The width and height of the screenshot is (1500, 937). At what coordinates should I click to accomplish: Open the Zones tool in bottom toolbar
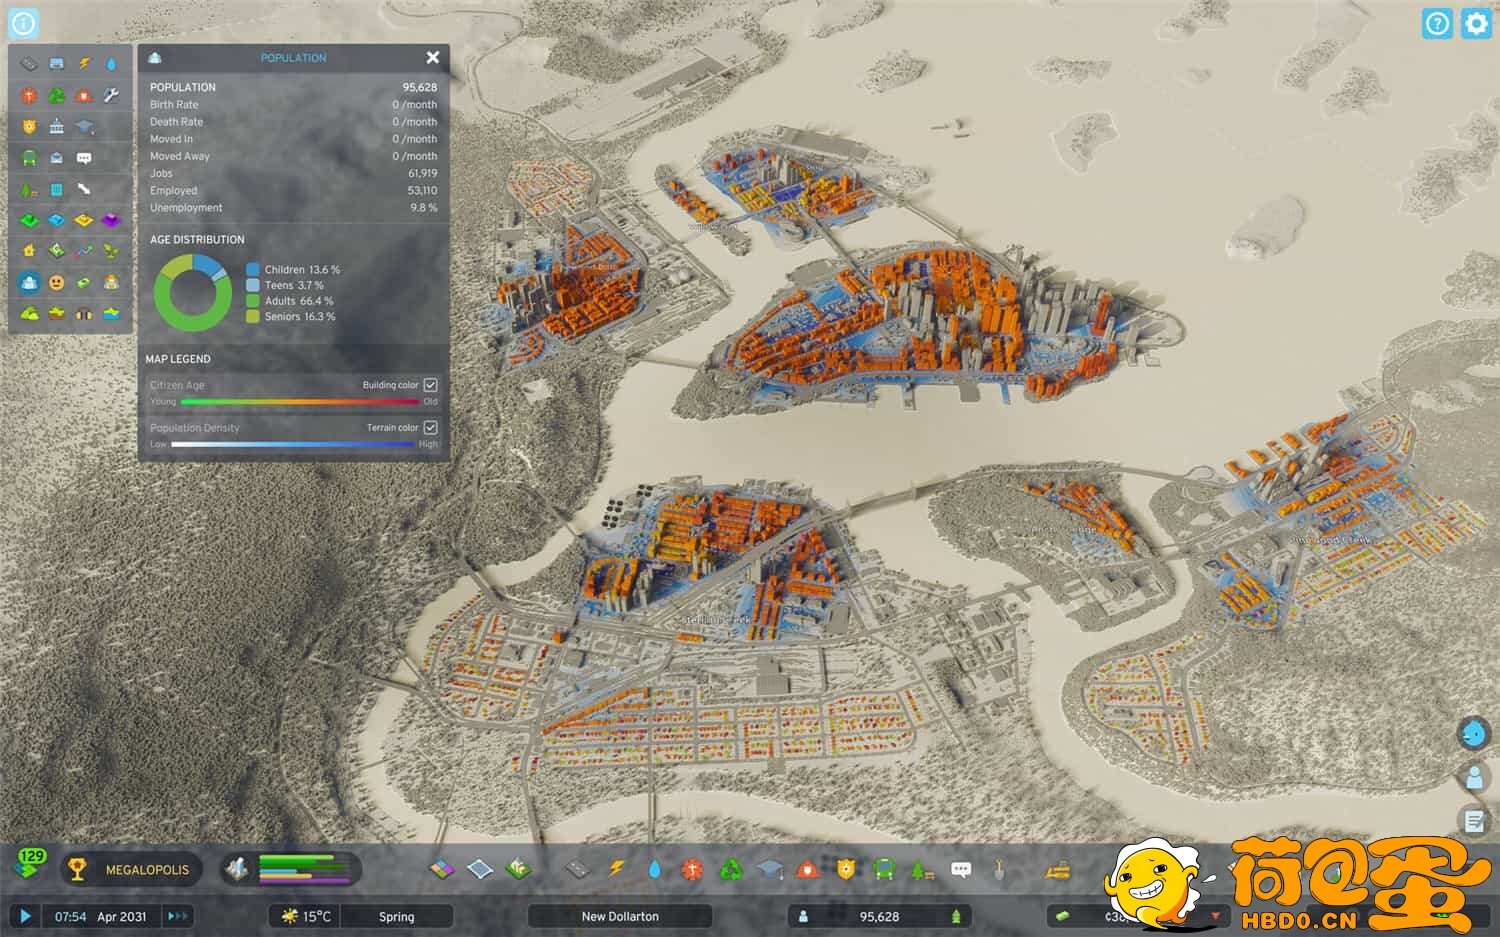(x=441, y=869)
